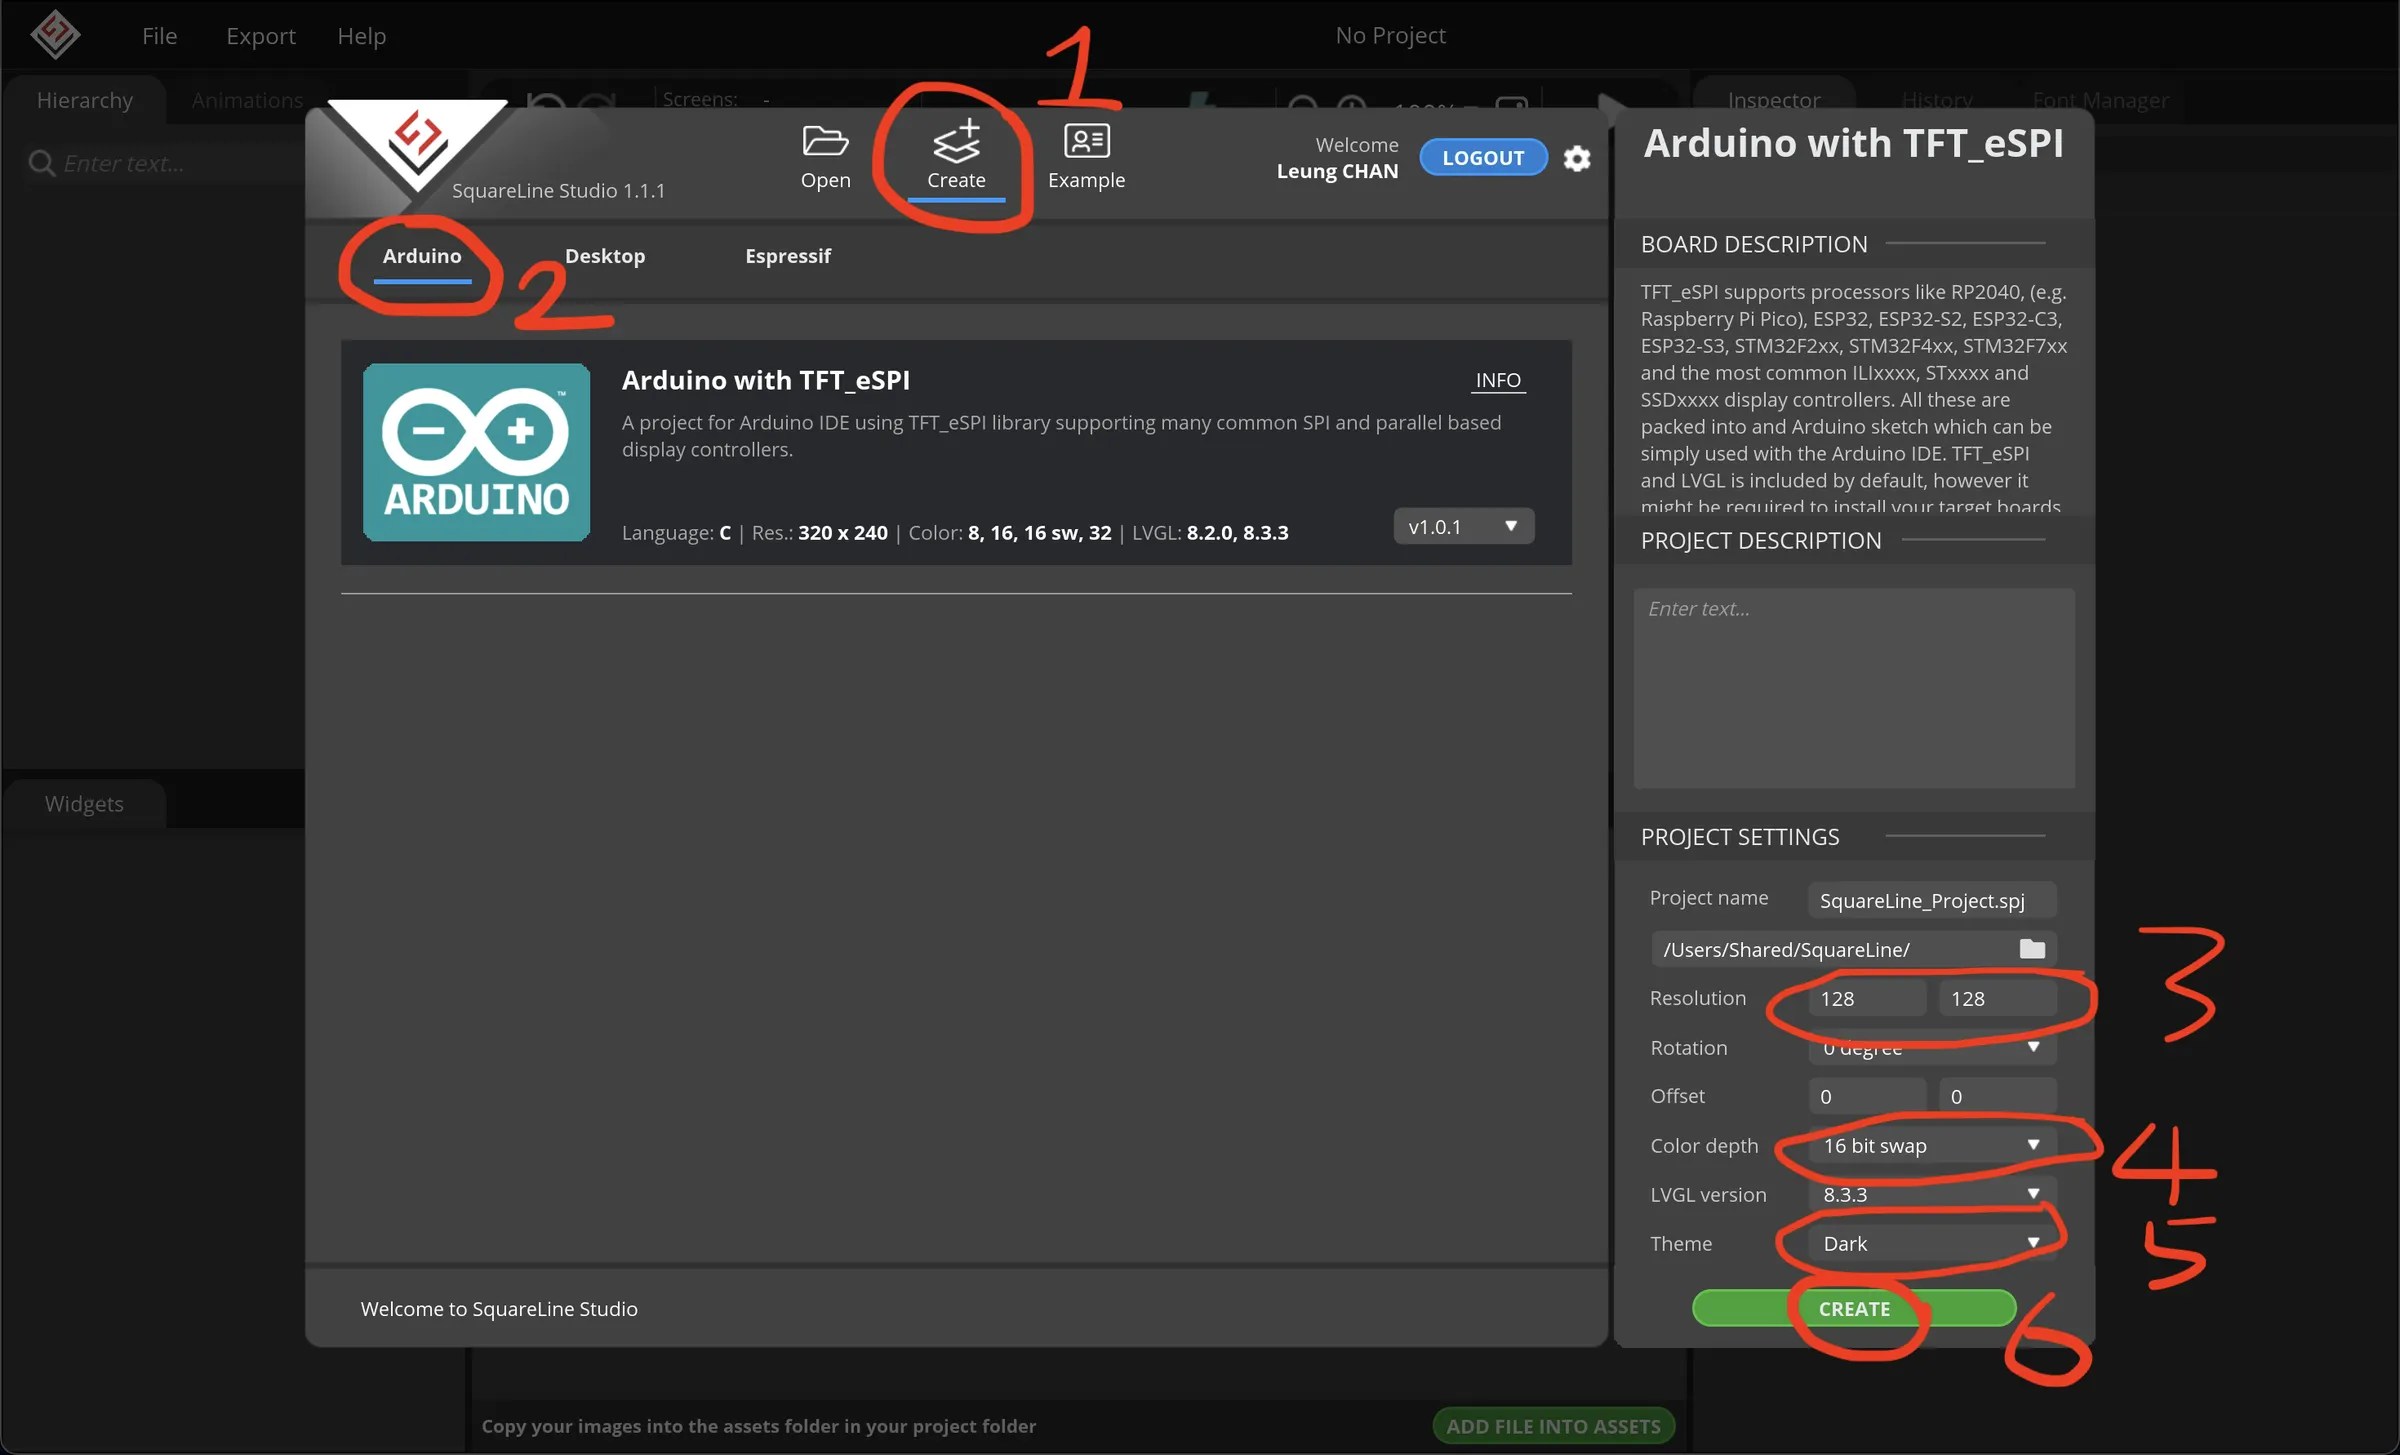
Task: Open settings via the gear icon
Action: [1577, 159]
